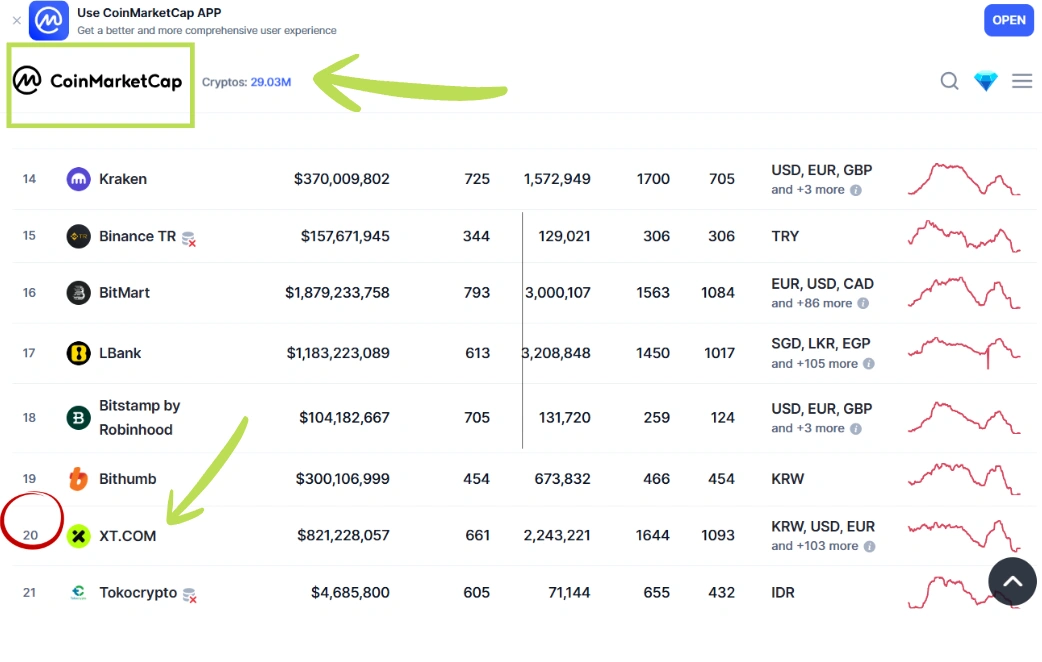The image size is (1042, 662).
Task: Click info icon next to BitMart +86 more
Action: [863, 303]
